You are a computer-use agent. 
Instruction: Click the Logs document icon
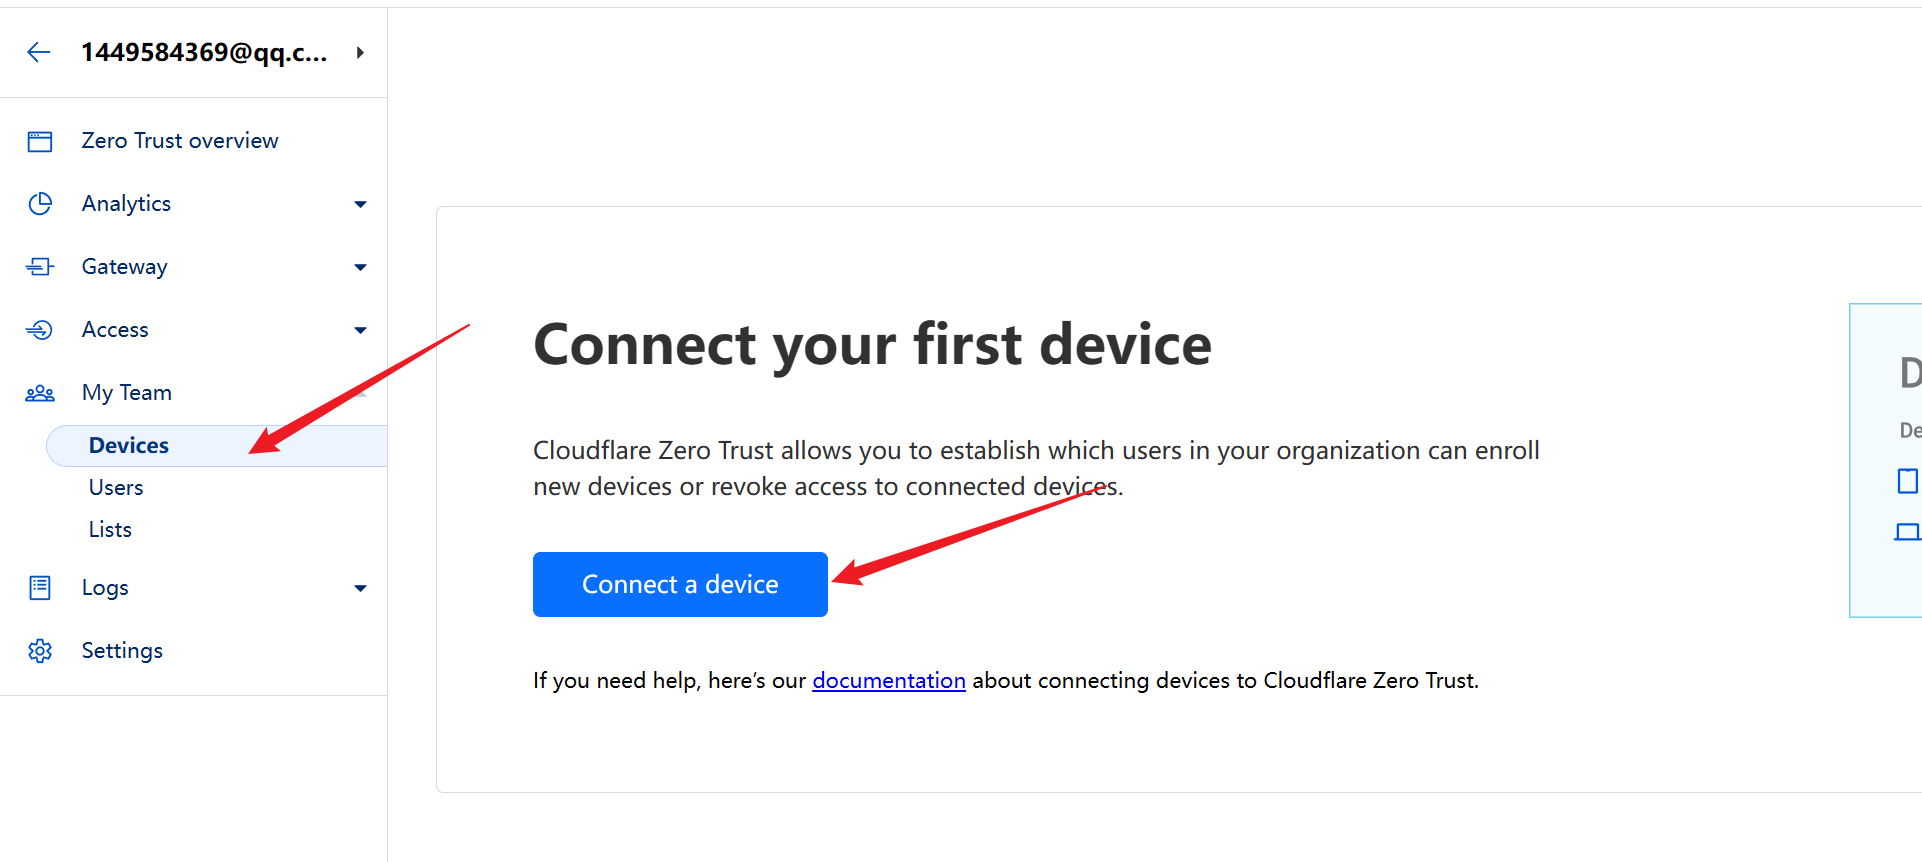[39, 587]
